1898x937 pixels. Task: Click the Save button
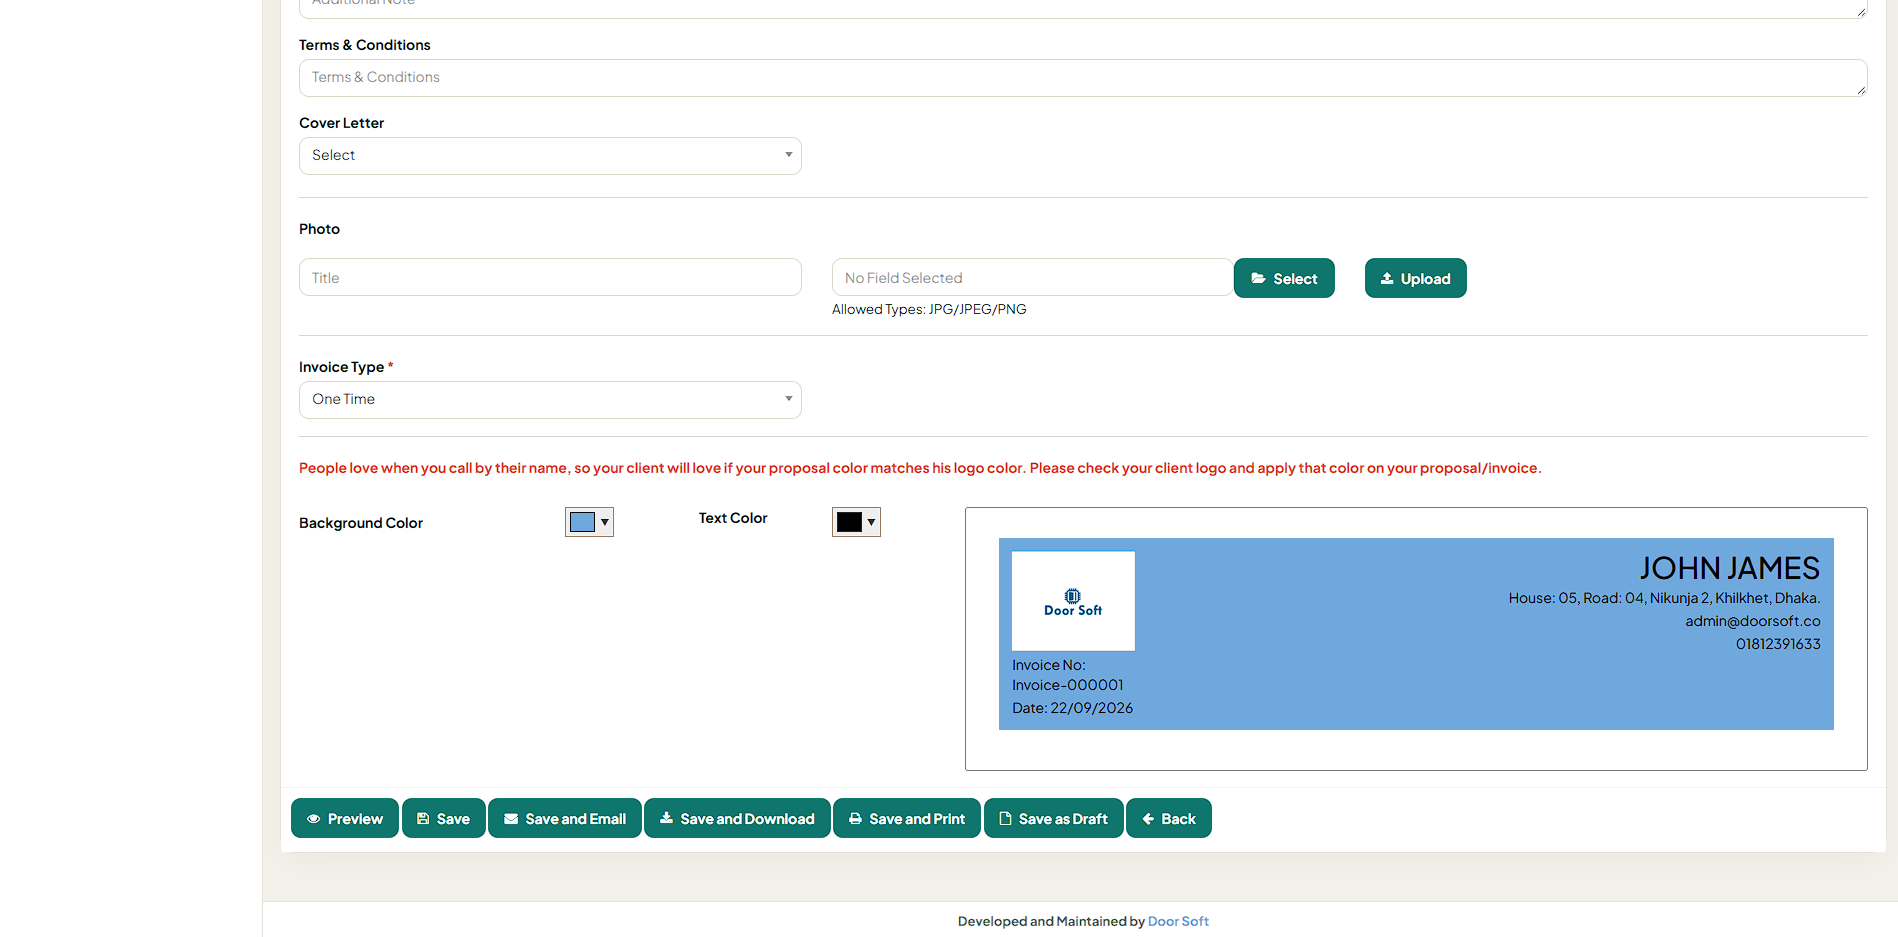(444, 818)
